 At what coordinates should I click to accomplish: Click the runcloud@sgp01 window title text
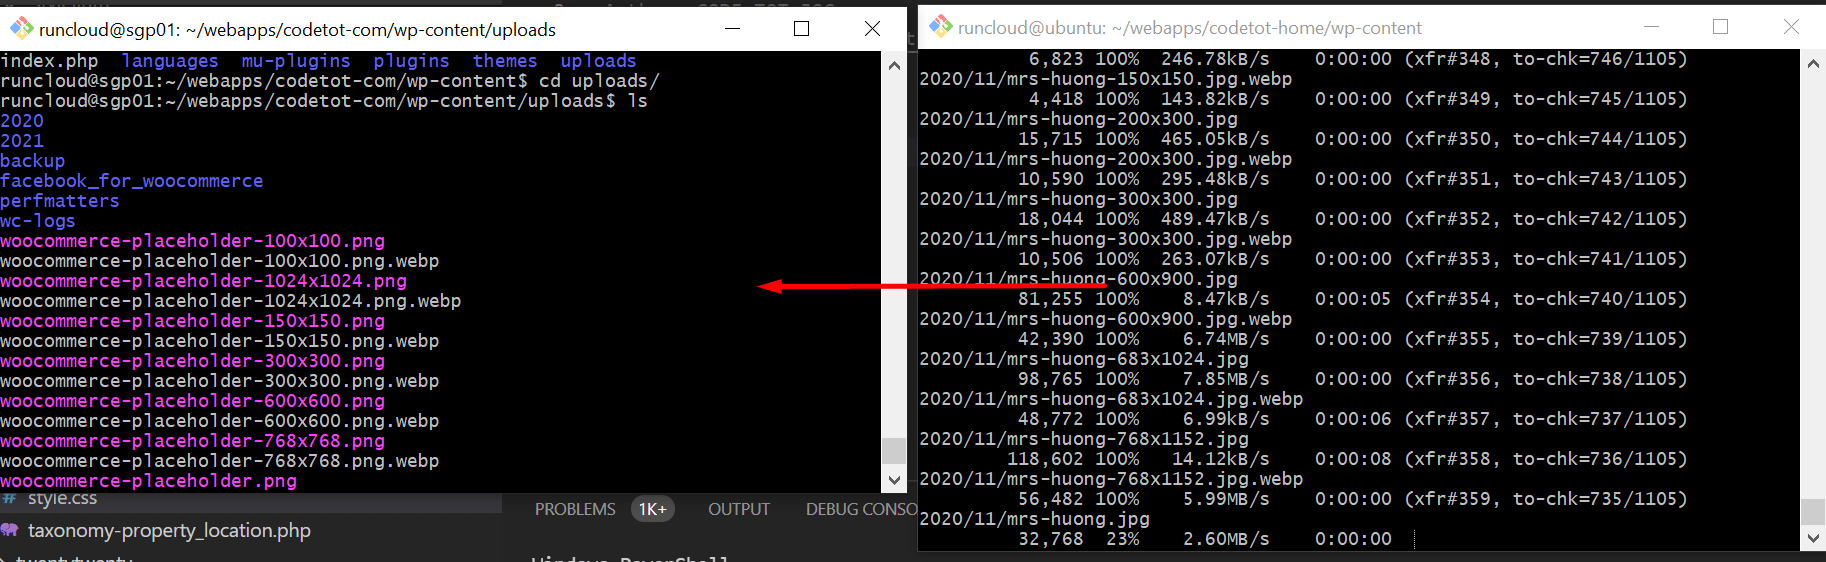(297, 29)
